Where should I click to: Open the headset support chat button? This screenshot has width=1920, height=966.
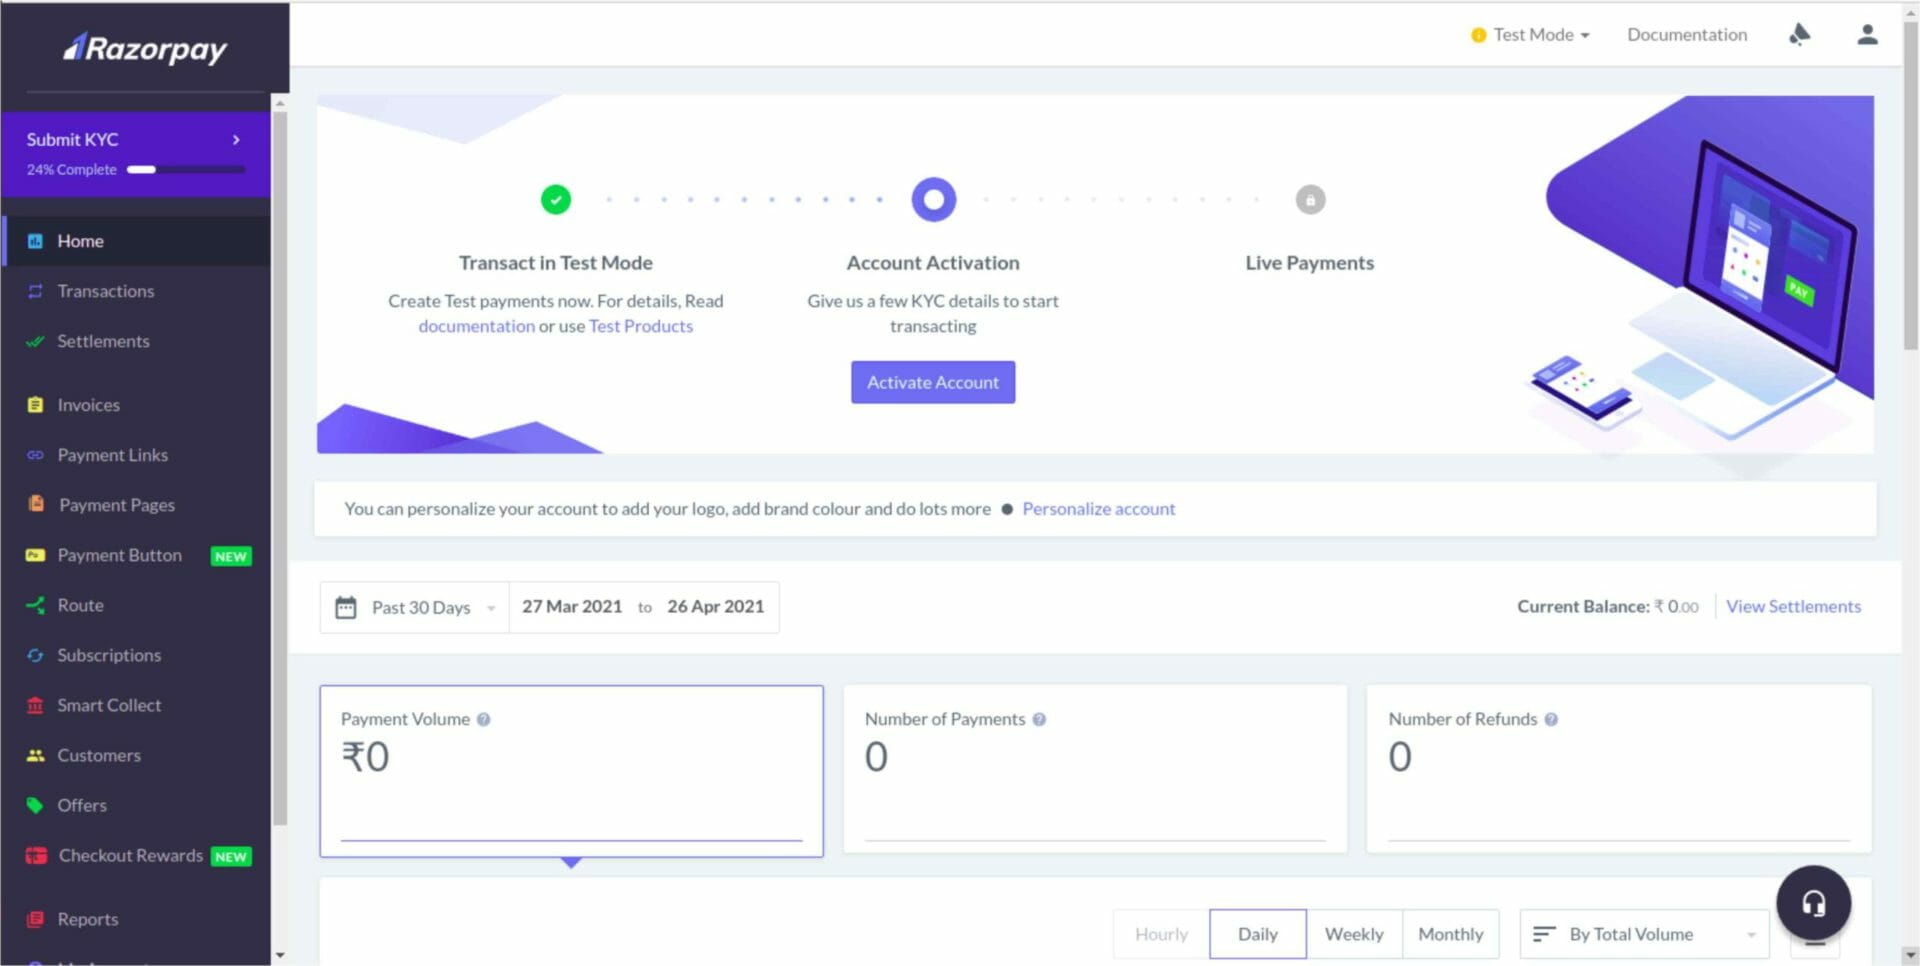point(1813,903)
